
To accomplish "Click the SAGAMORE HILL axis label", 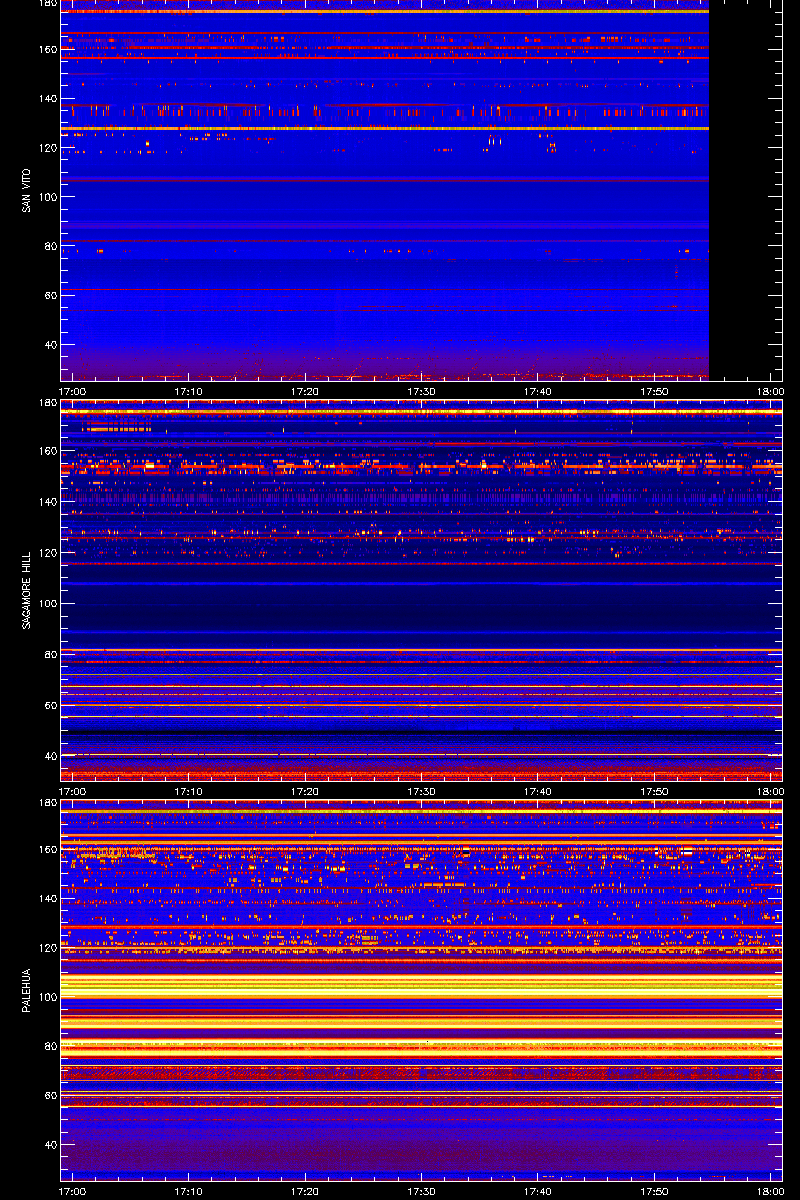I will click(x=26, y=591).
